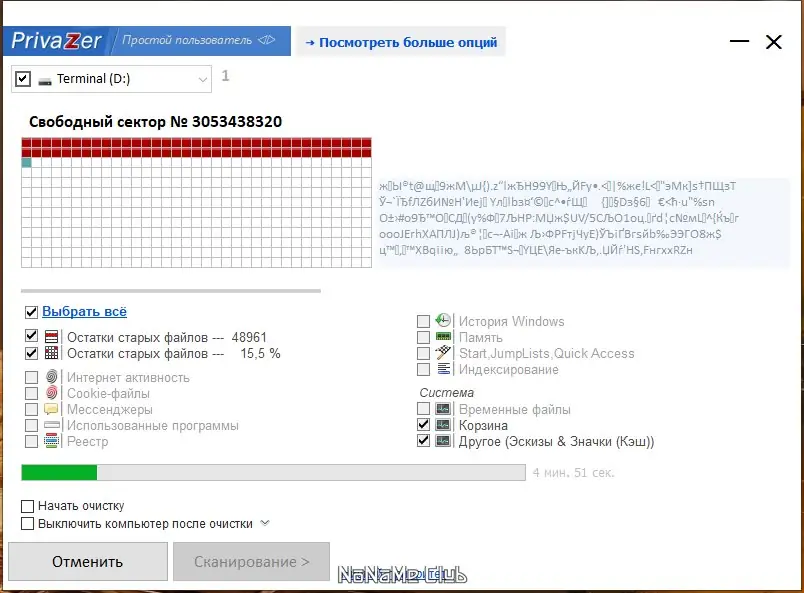The image size is (804, 593).
Task: Click the value 15,5 %
Action: 260,353
